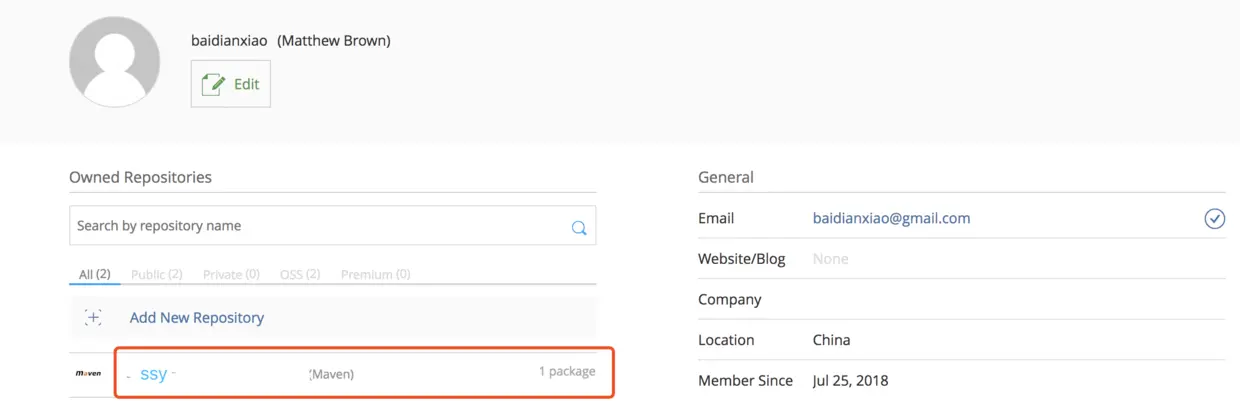Switch to the Private (0) tab
The width and height of the screenshot is (1240, 406).
point(231,274)
